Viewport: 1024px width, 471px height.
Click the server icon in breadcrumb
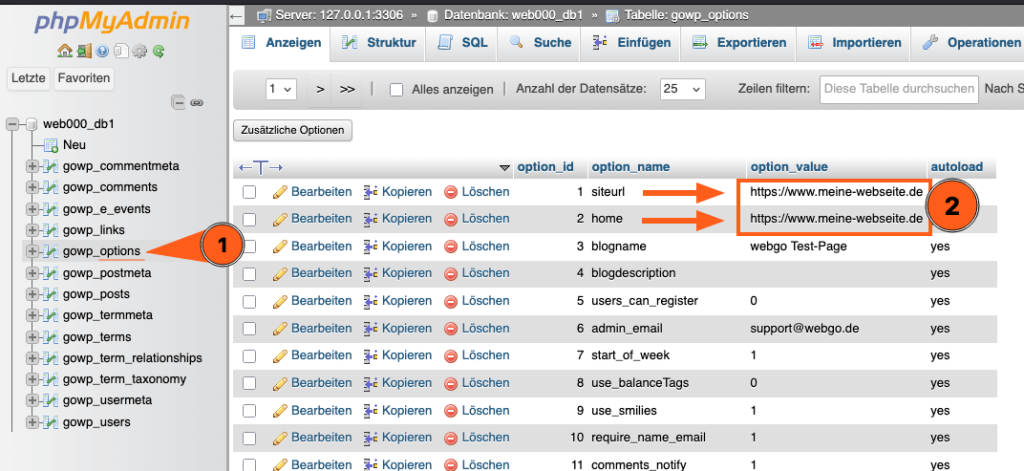(x=264, y=14)
